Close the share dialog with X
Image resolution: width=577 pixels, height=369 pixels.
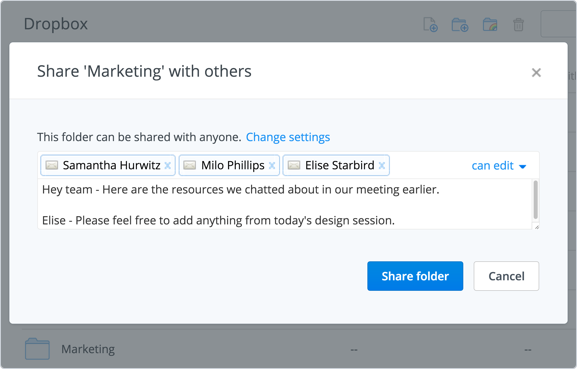click(x=536, y=72)
